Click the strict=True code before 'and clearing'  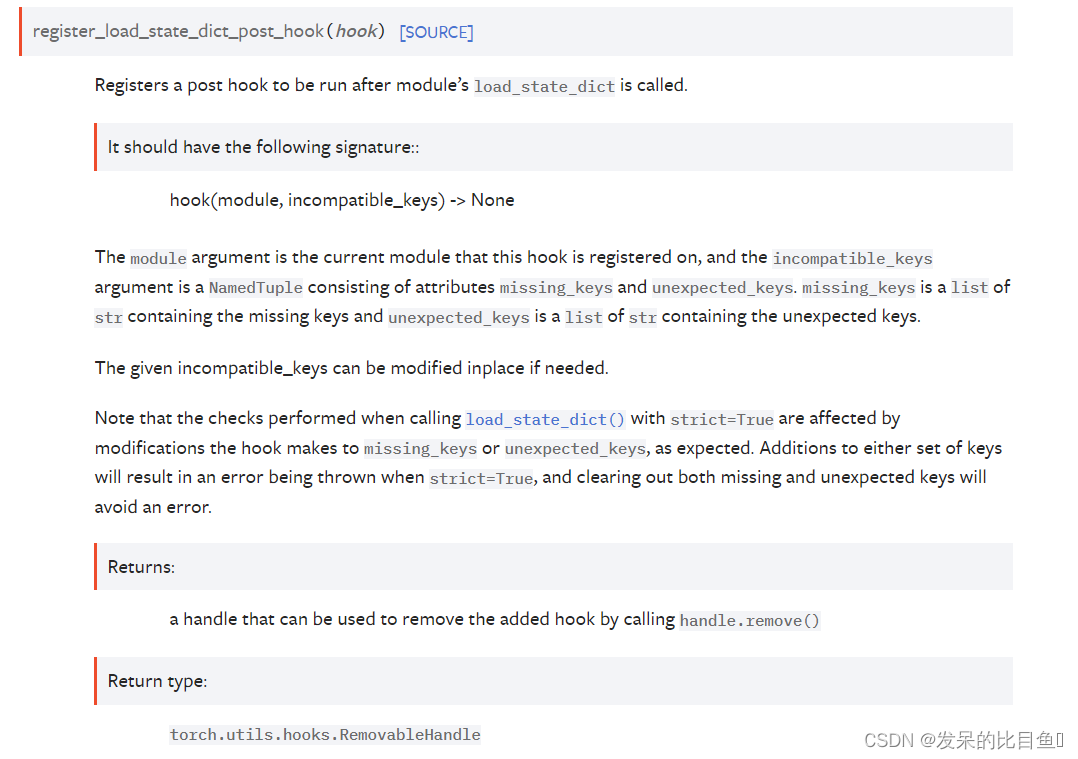tap(481, 478)
